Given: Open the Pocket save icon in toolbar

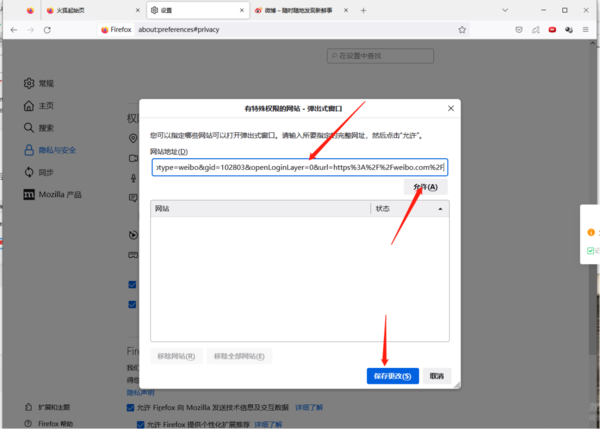Looking at the screenshot, I should pyautogui.click(x=519, y=30).
